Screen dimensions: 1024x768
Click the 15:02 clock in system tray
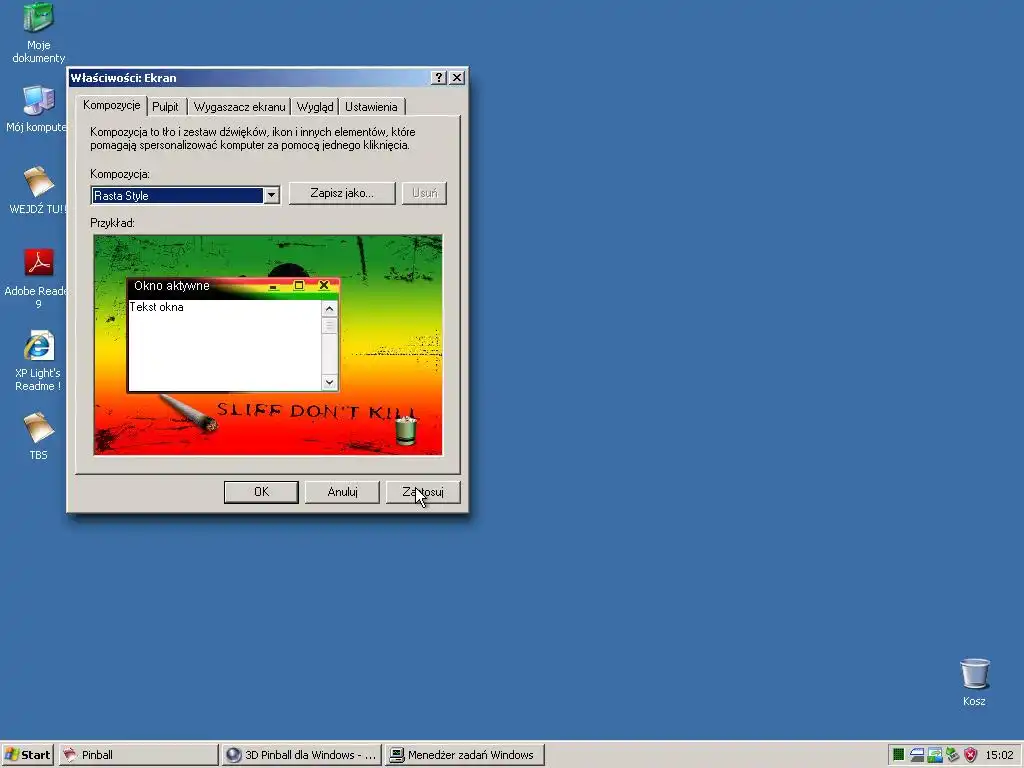click(x=999, y=755)
